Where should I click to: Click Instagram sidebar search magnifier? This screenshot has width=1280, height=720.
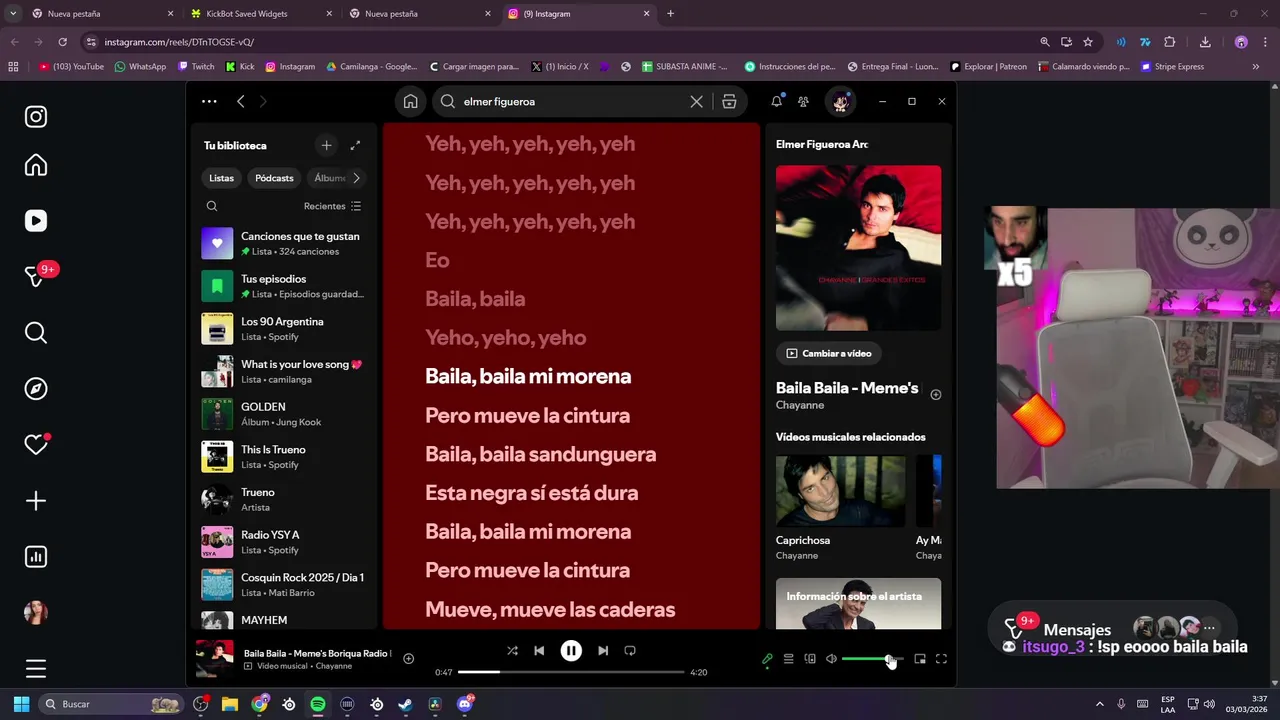(36, 333)
